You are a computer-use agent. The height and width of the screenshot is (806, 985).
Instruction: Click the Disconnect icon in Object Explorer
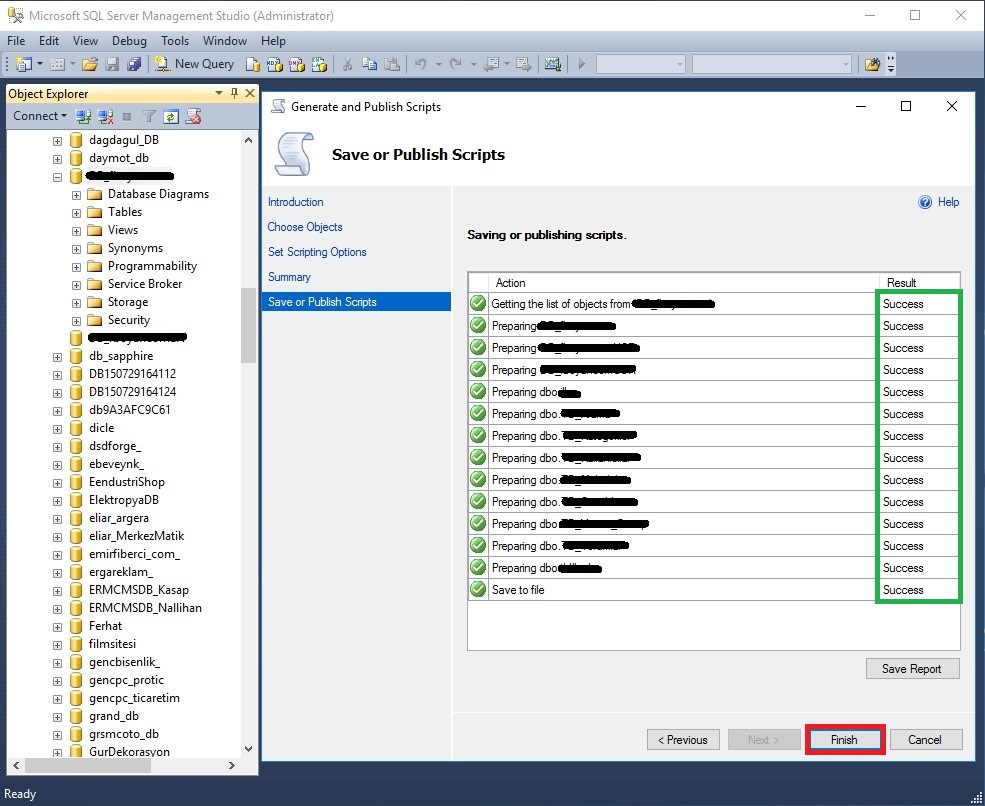[x=106, y=116]
